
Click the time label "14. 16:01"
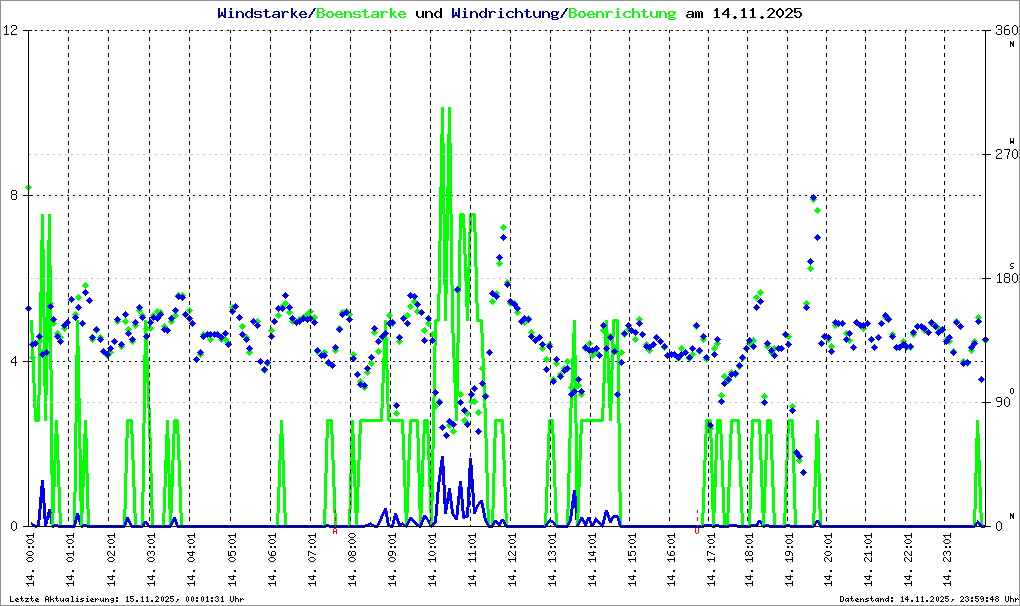pyautogui.click(x=673, y=559)
